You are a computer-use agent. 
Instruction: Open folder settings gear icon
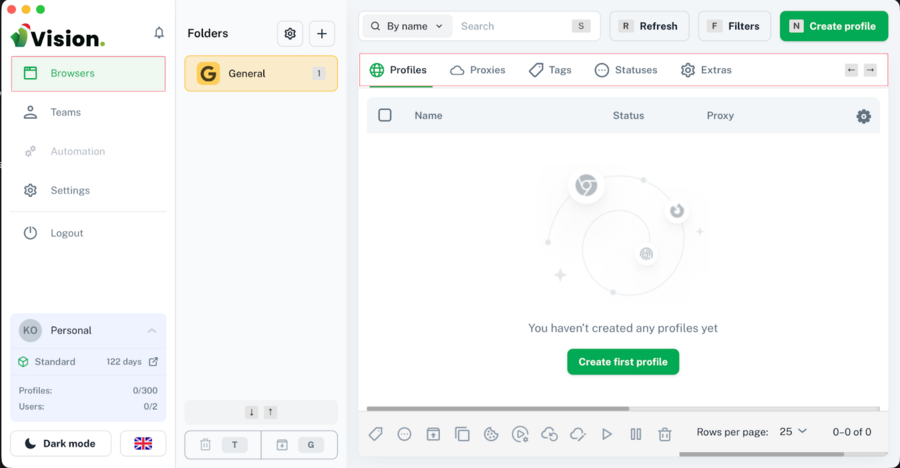point(290,34)
